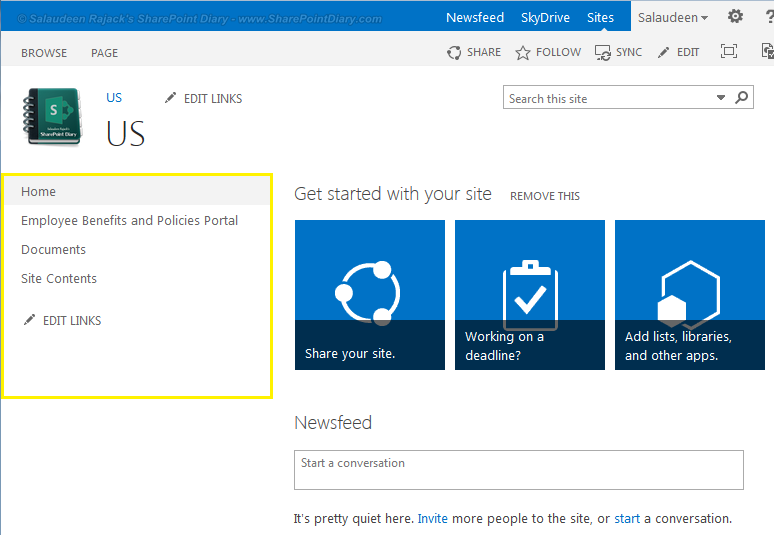The image size is (774, 535).
Task: Click the magnifier search icon
Action: coord(741,97)
